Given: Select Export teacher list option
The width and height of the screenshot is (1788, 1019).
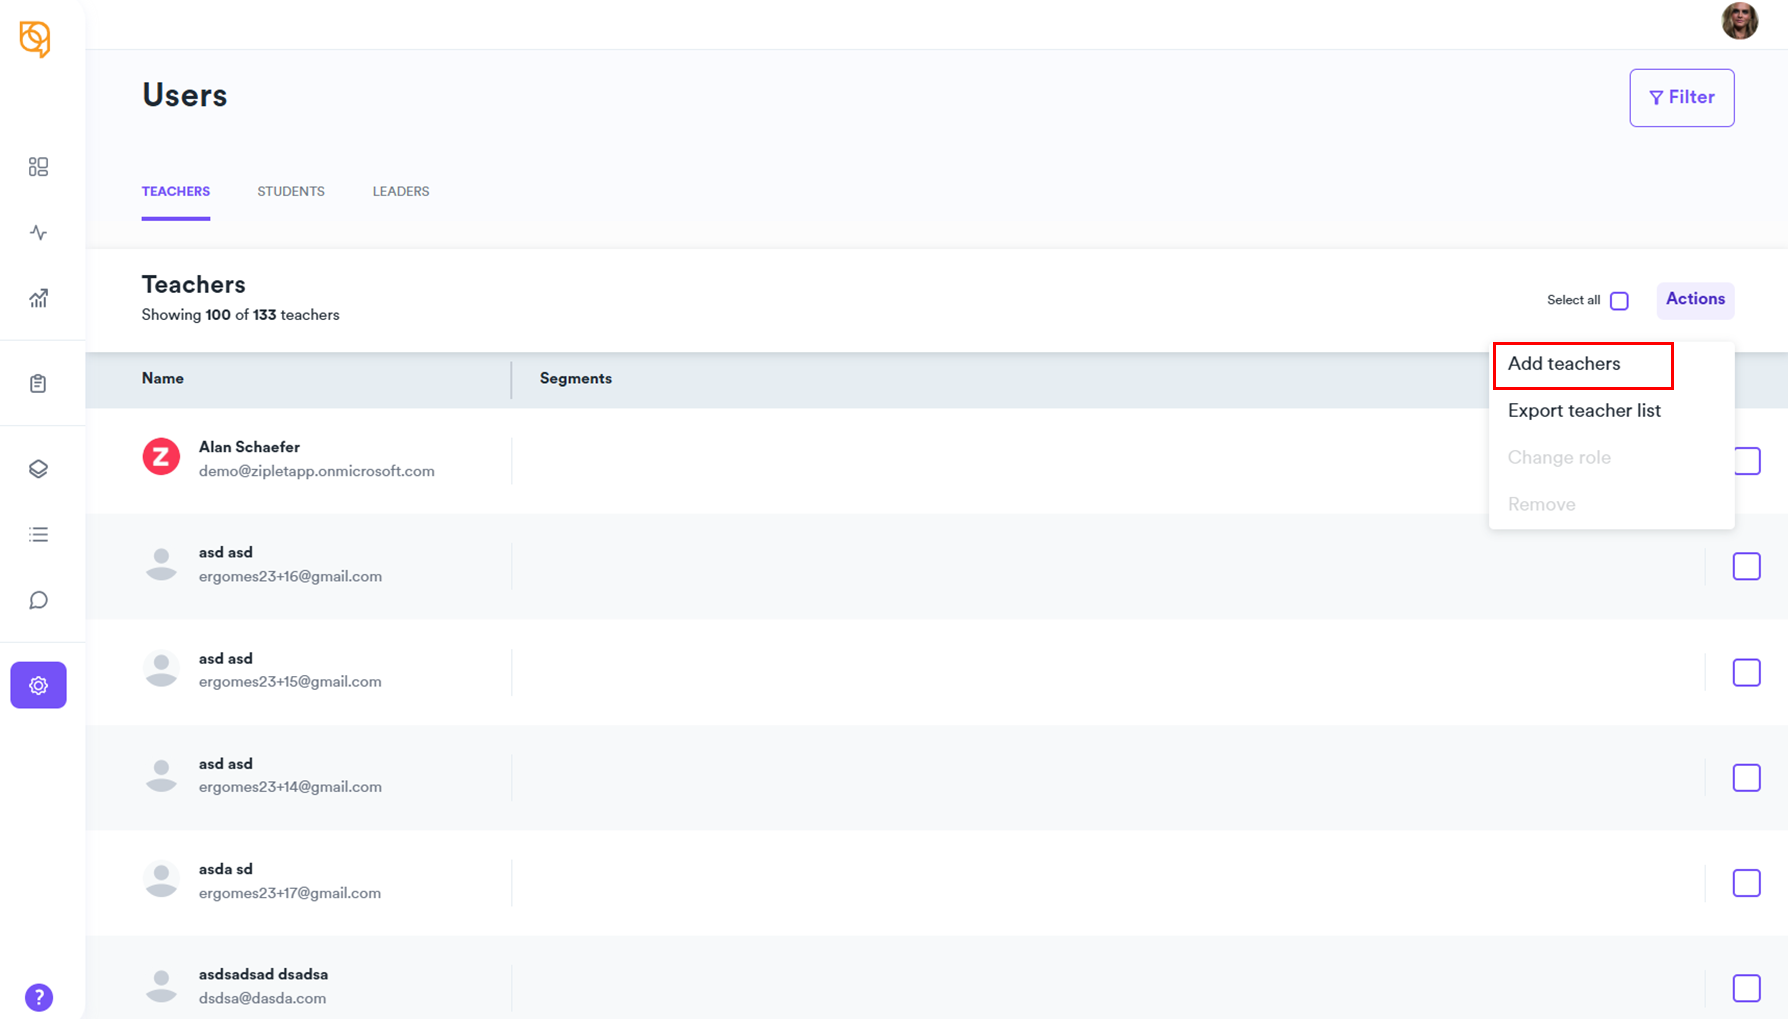Looking at the screenshot, I should tap(1584, 411).
